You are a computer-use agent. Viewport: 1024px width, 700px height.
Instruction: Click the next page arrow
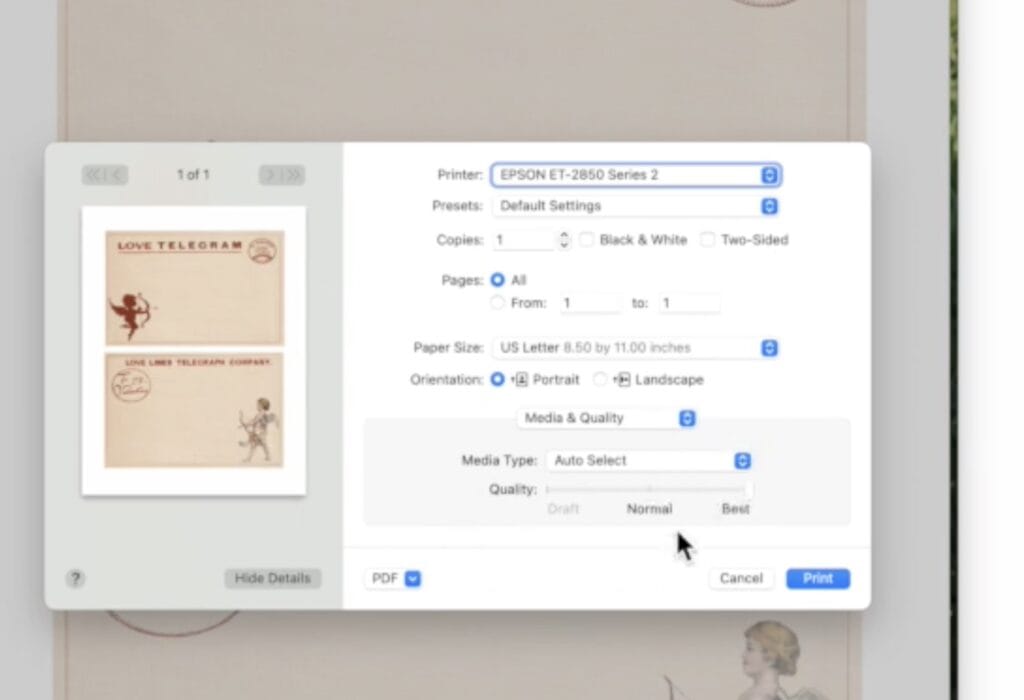(270, 175)
